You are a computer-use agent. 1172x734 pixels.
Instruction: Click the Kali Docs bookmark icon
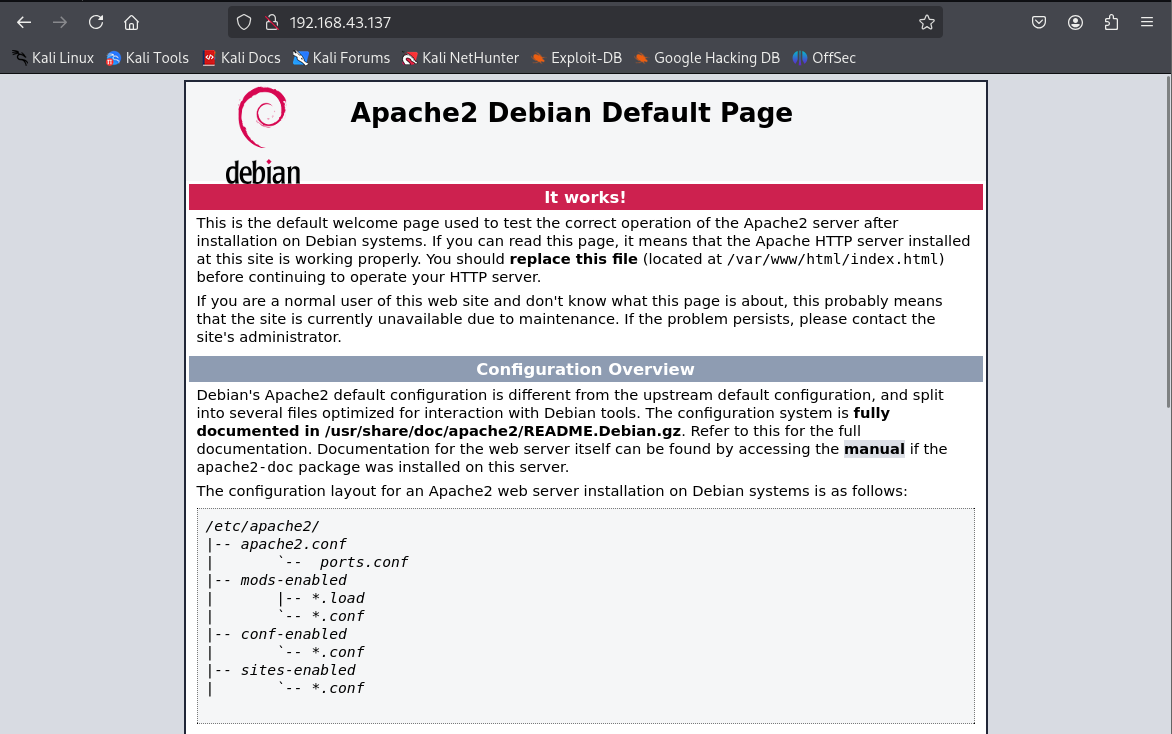209,58
